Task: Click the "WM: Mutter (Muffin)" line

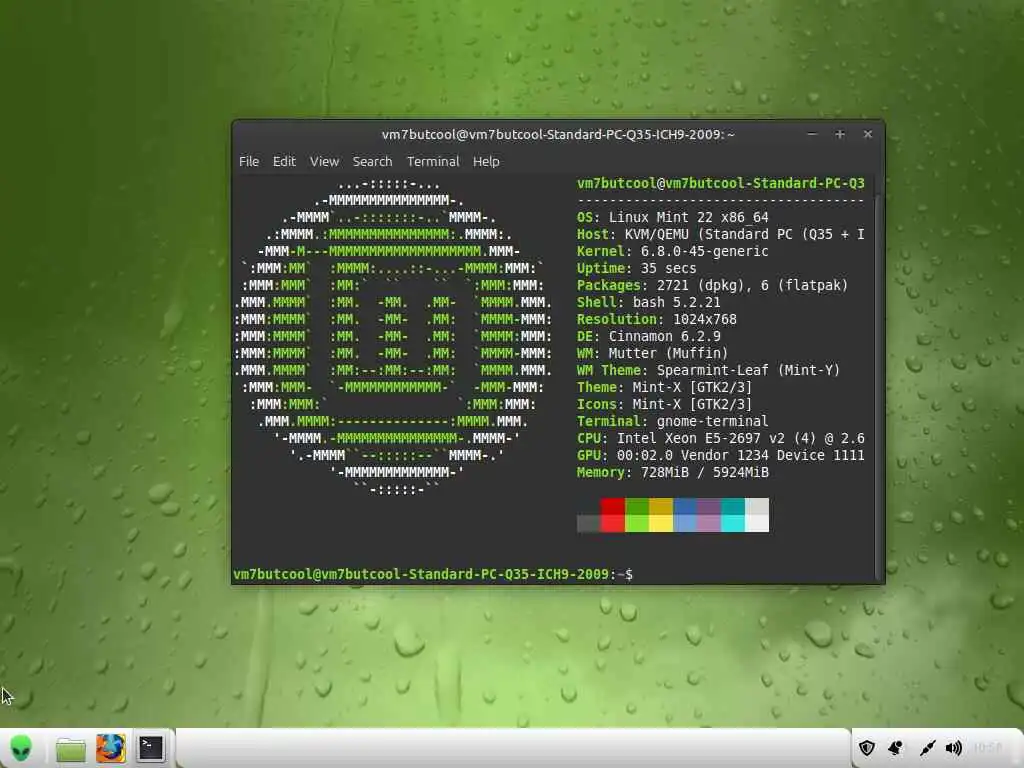Action: (652, 353)
